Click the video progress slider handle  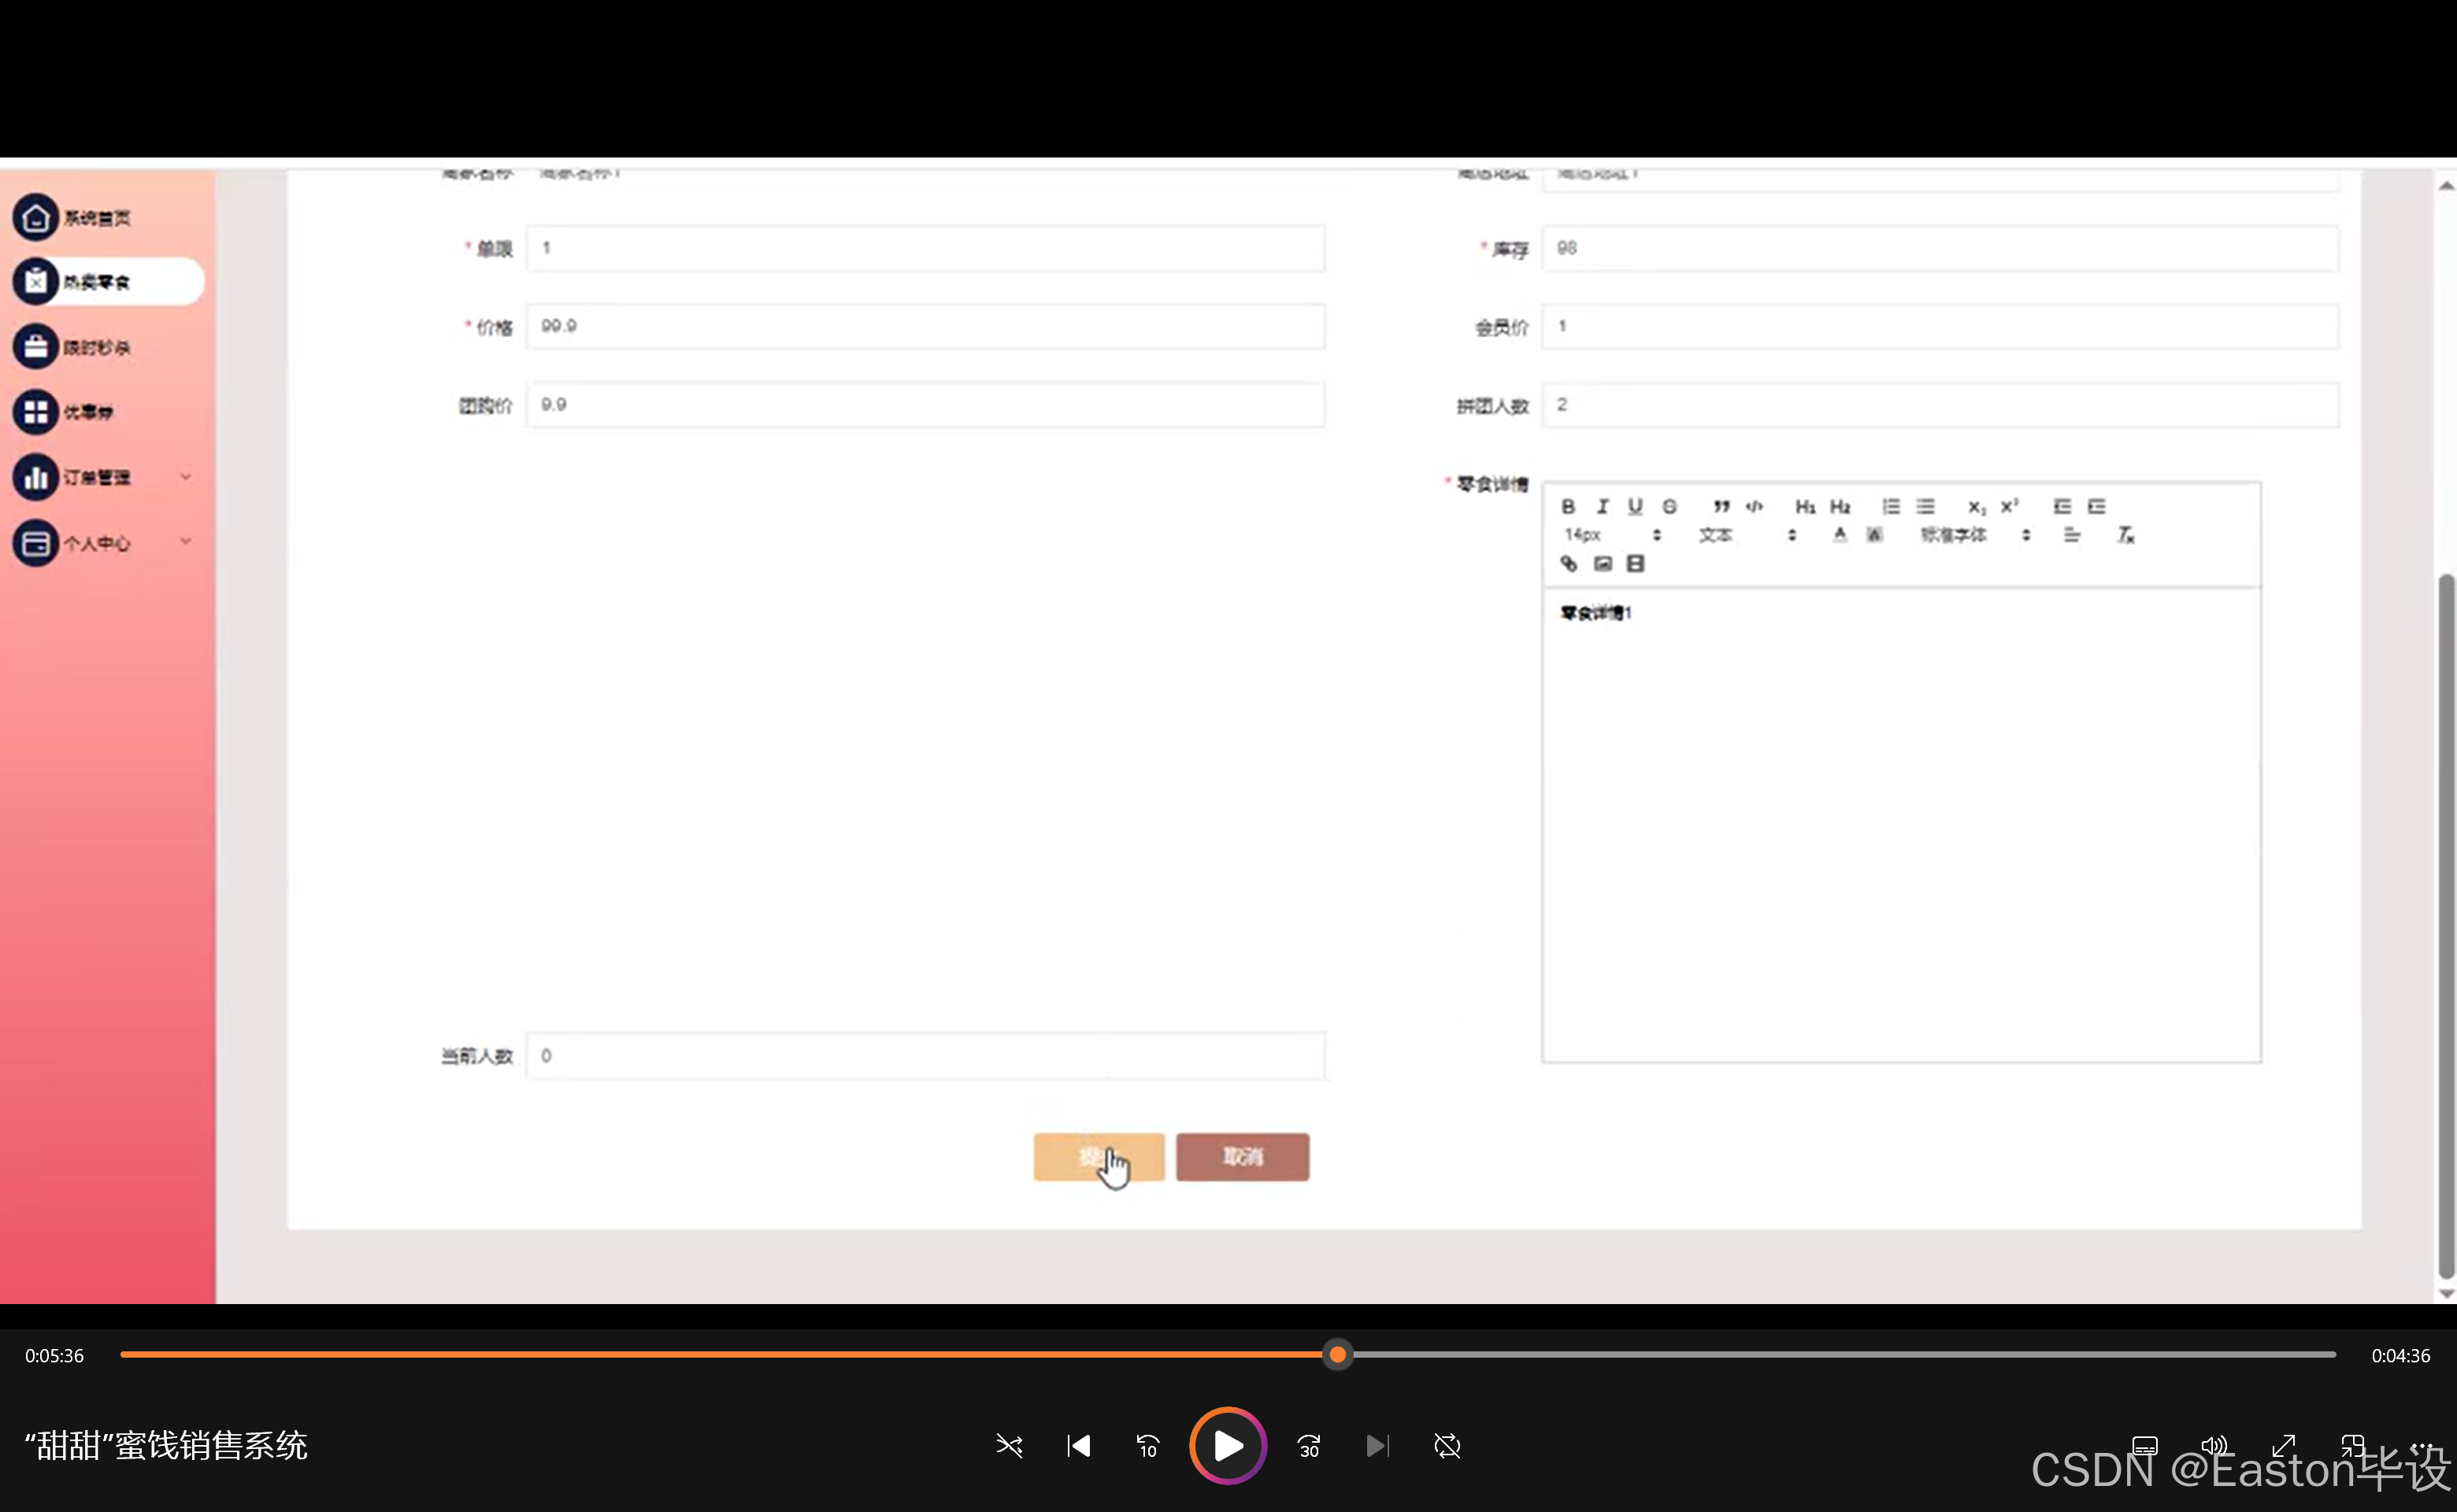coord(1337,1355)
